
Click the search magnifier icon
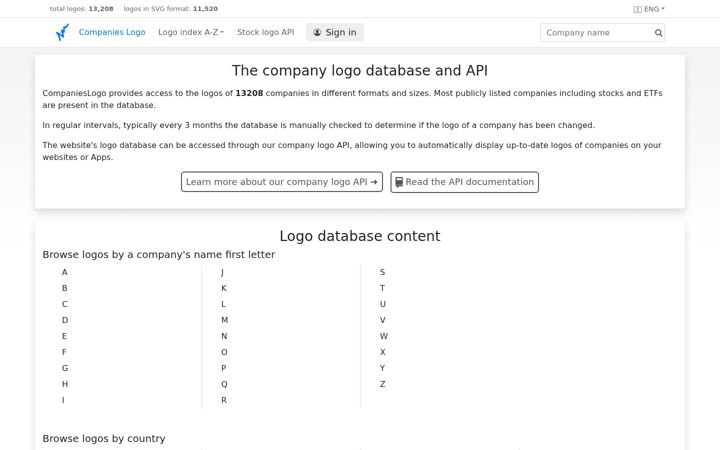click(x=658, y=33)
